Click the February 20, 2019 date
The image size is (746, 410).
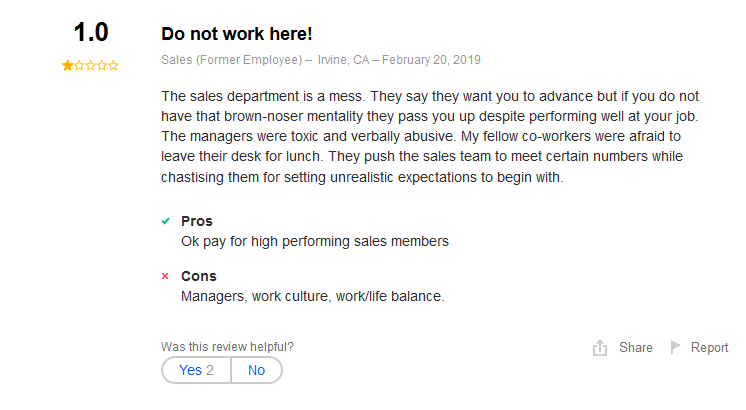coord(431,60)
